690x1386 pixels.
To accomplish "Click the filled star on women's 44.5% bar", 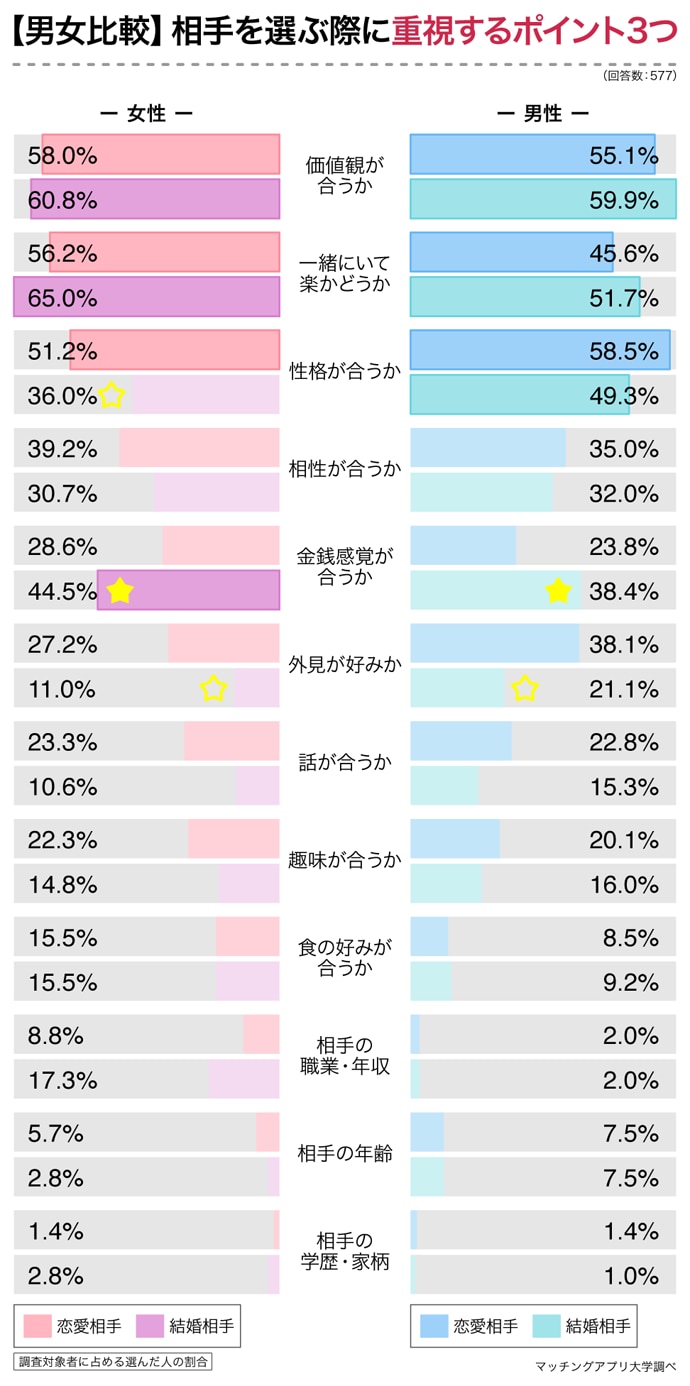I will coord(120,591).
